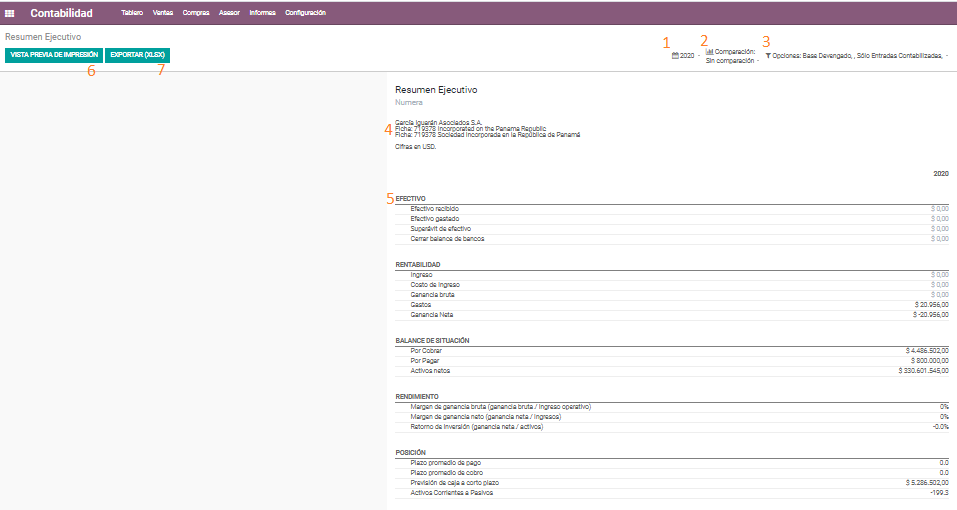Viewport: 957px width, 510px height.
Task: Select the Activos netos report line
Action: pyautogui.click(x=672, y=371)
